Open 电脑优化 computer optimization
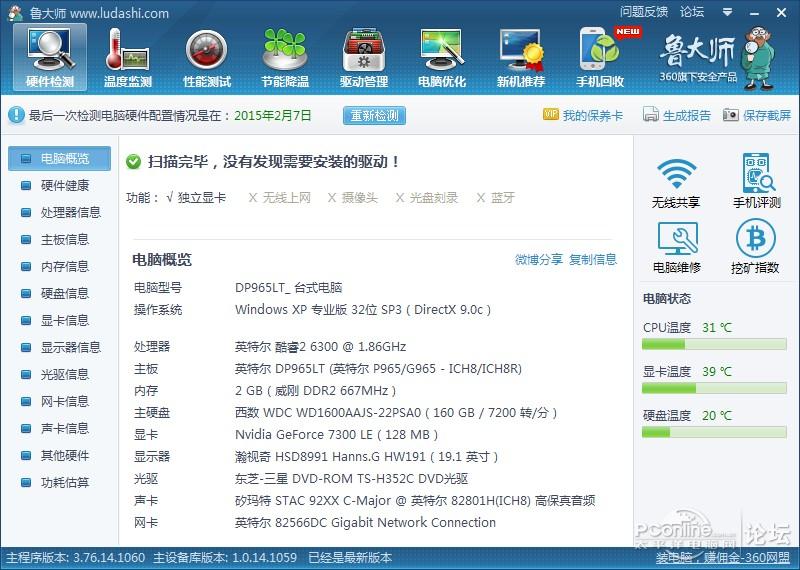This screenshot has width=800, height=570. pyautogui.click(x=442, y=58)
